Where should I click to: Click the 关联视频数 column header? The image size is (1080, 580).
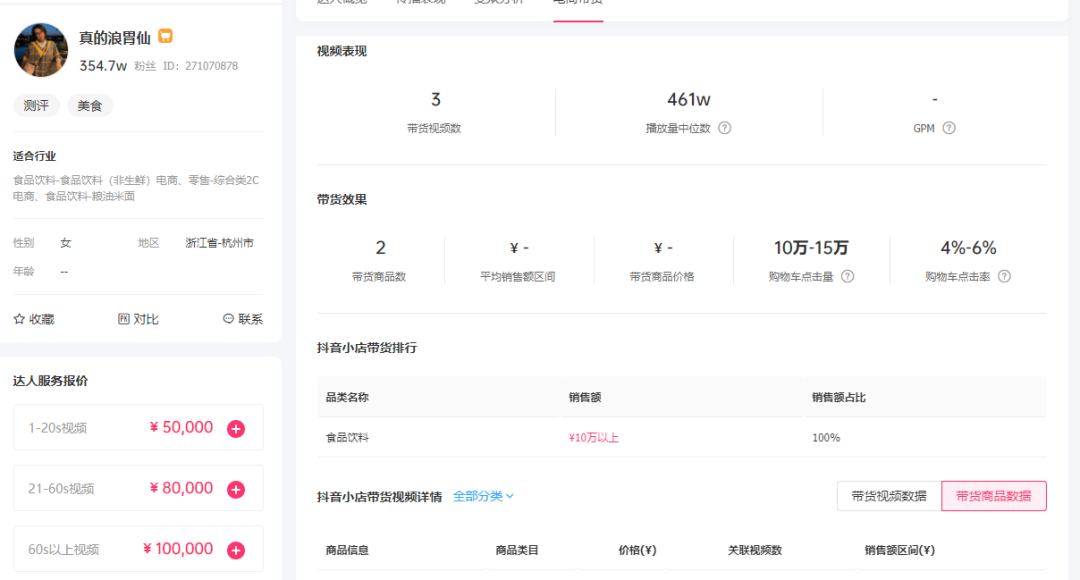tap(755, 550)
